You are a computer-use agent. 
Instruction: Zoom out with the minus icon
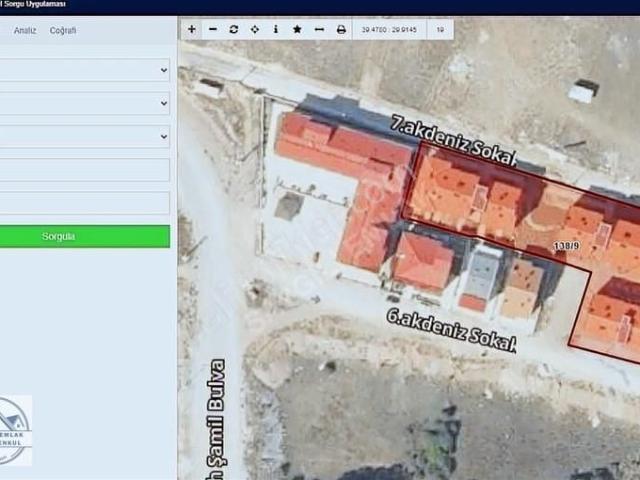(213, 29)
